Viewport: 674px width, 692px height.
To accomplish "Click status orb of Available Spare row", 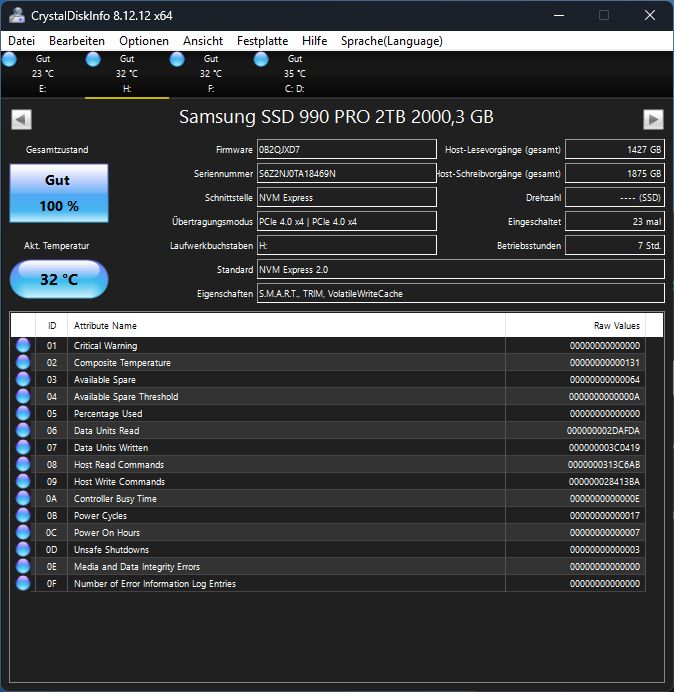I will (x=23, y=380).
